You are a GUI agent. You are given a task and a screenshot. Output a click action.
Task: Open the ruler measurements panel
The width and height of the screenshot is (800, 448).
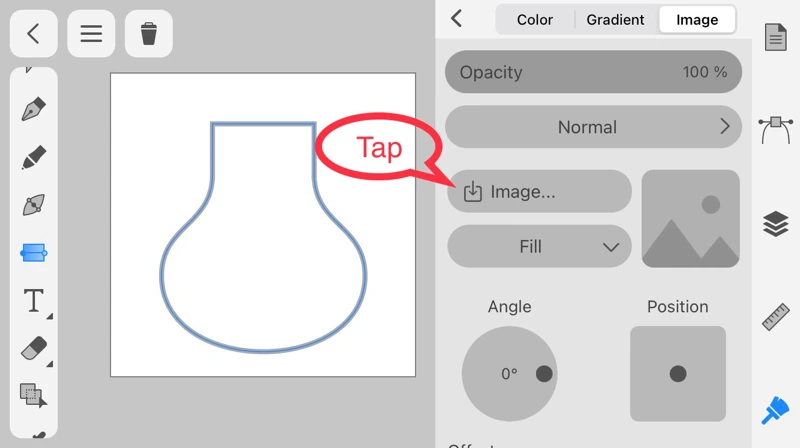tap(776, 317)
